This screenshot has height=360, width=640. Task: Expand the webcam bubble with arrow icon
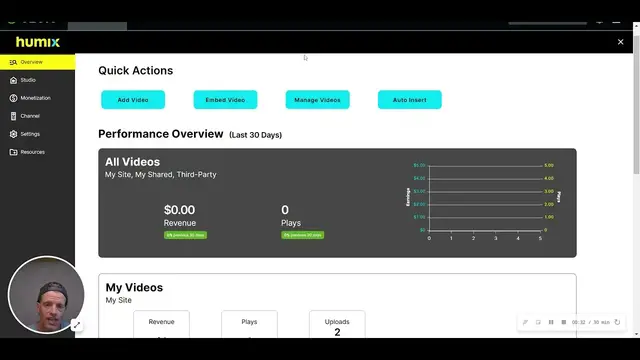coord(76,325)
